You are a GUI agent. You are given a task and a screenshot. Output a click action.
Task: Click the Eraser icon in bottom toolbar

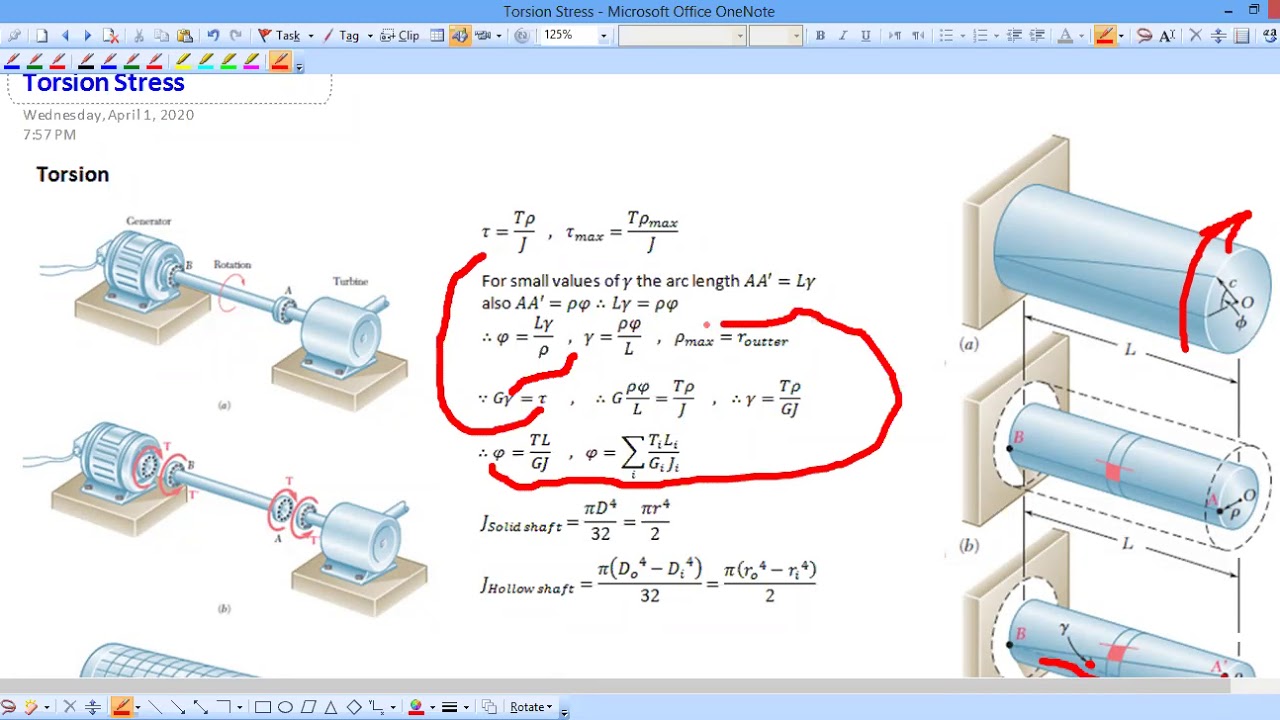tap(31, 707)
